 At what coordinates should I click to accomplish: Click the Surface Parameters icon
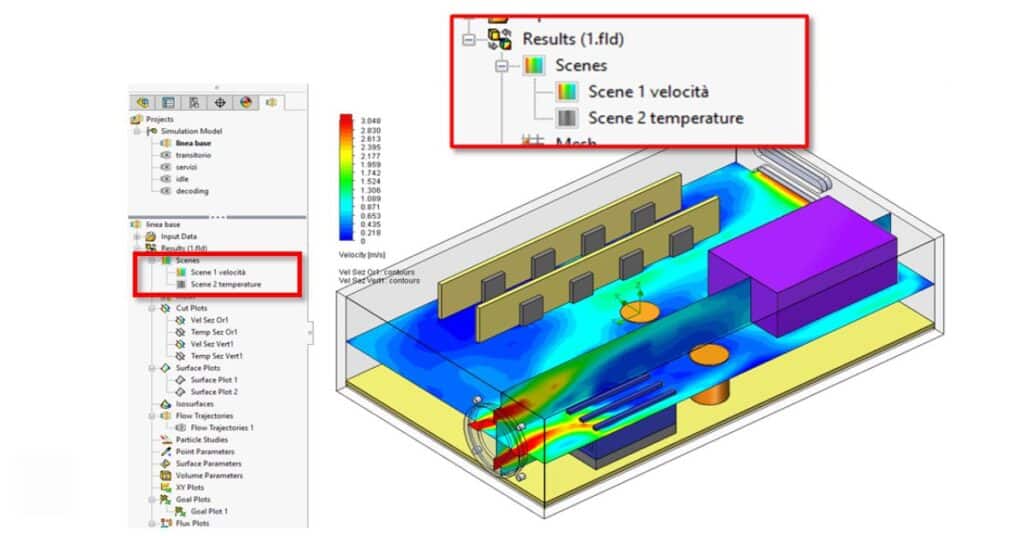pos(165,464)
